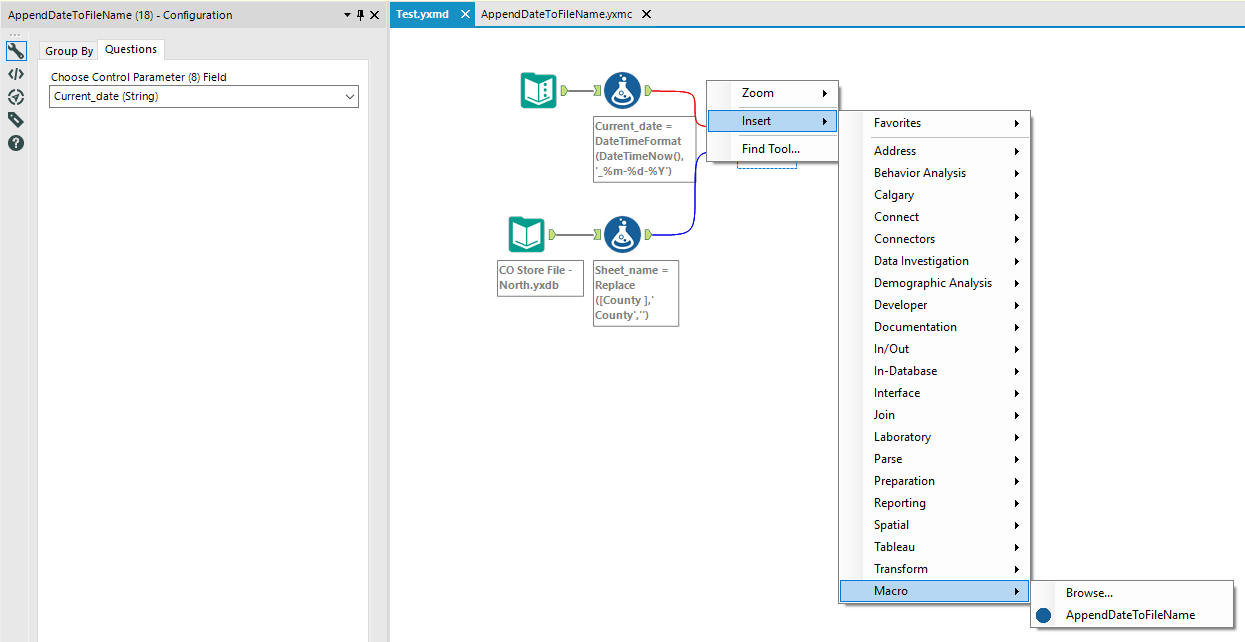The image size is (1245, 642).
Task: Open the Annotation tag icon
Action: point(16,120)
